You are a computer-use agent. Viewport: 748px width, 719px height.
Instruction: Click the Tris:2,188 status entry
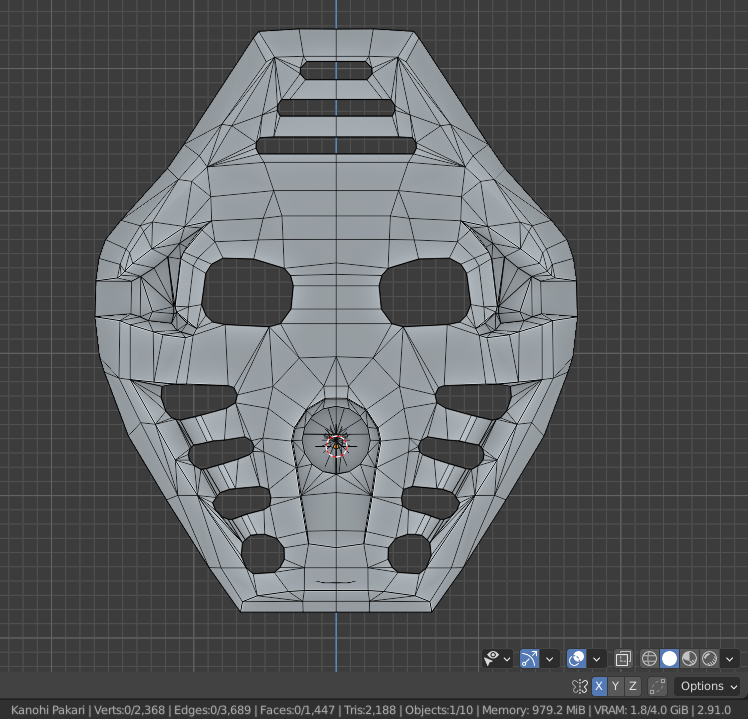point(370,710)
